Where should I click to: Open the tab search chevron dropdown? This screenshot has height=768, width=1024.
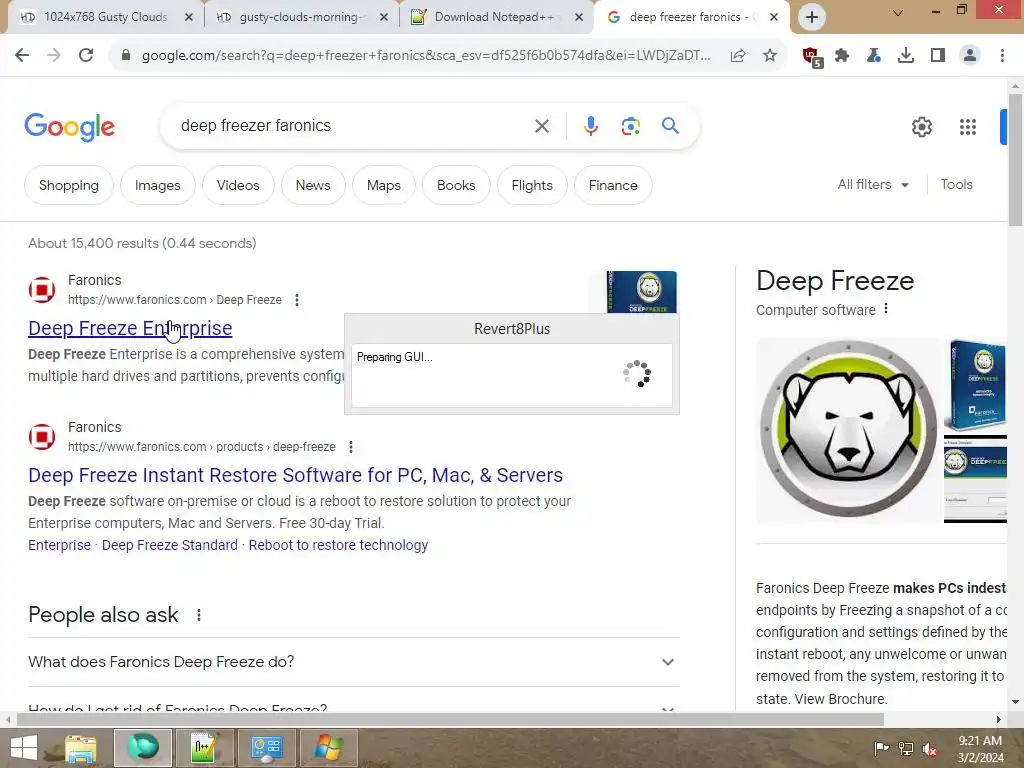coord(898,12)
